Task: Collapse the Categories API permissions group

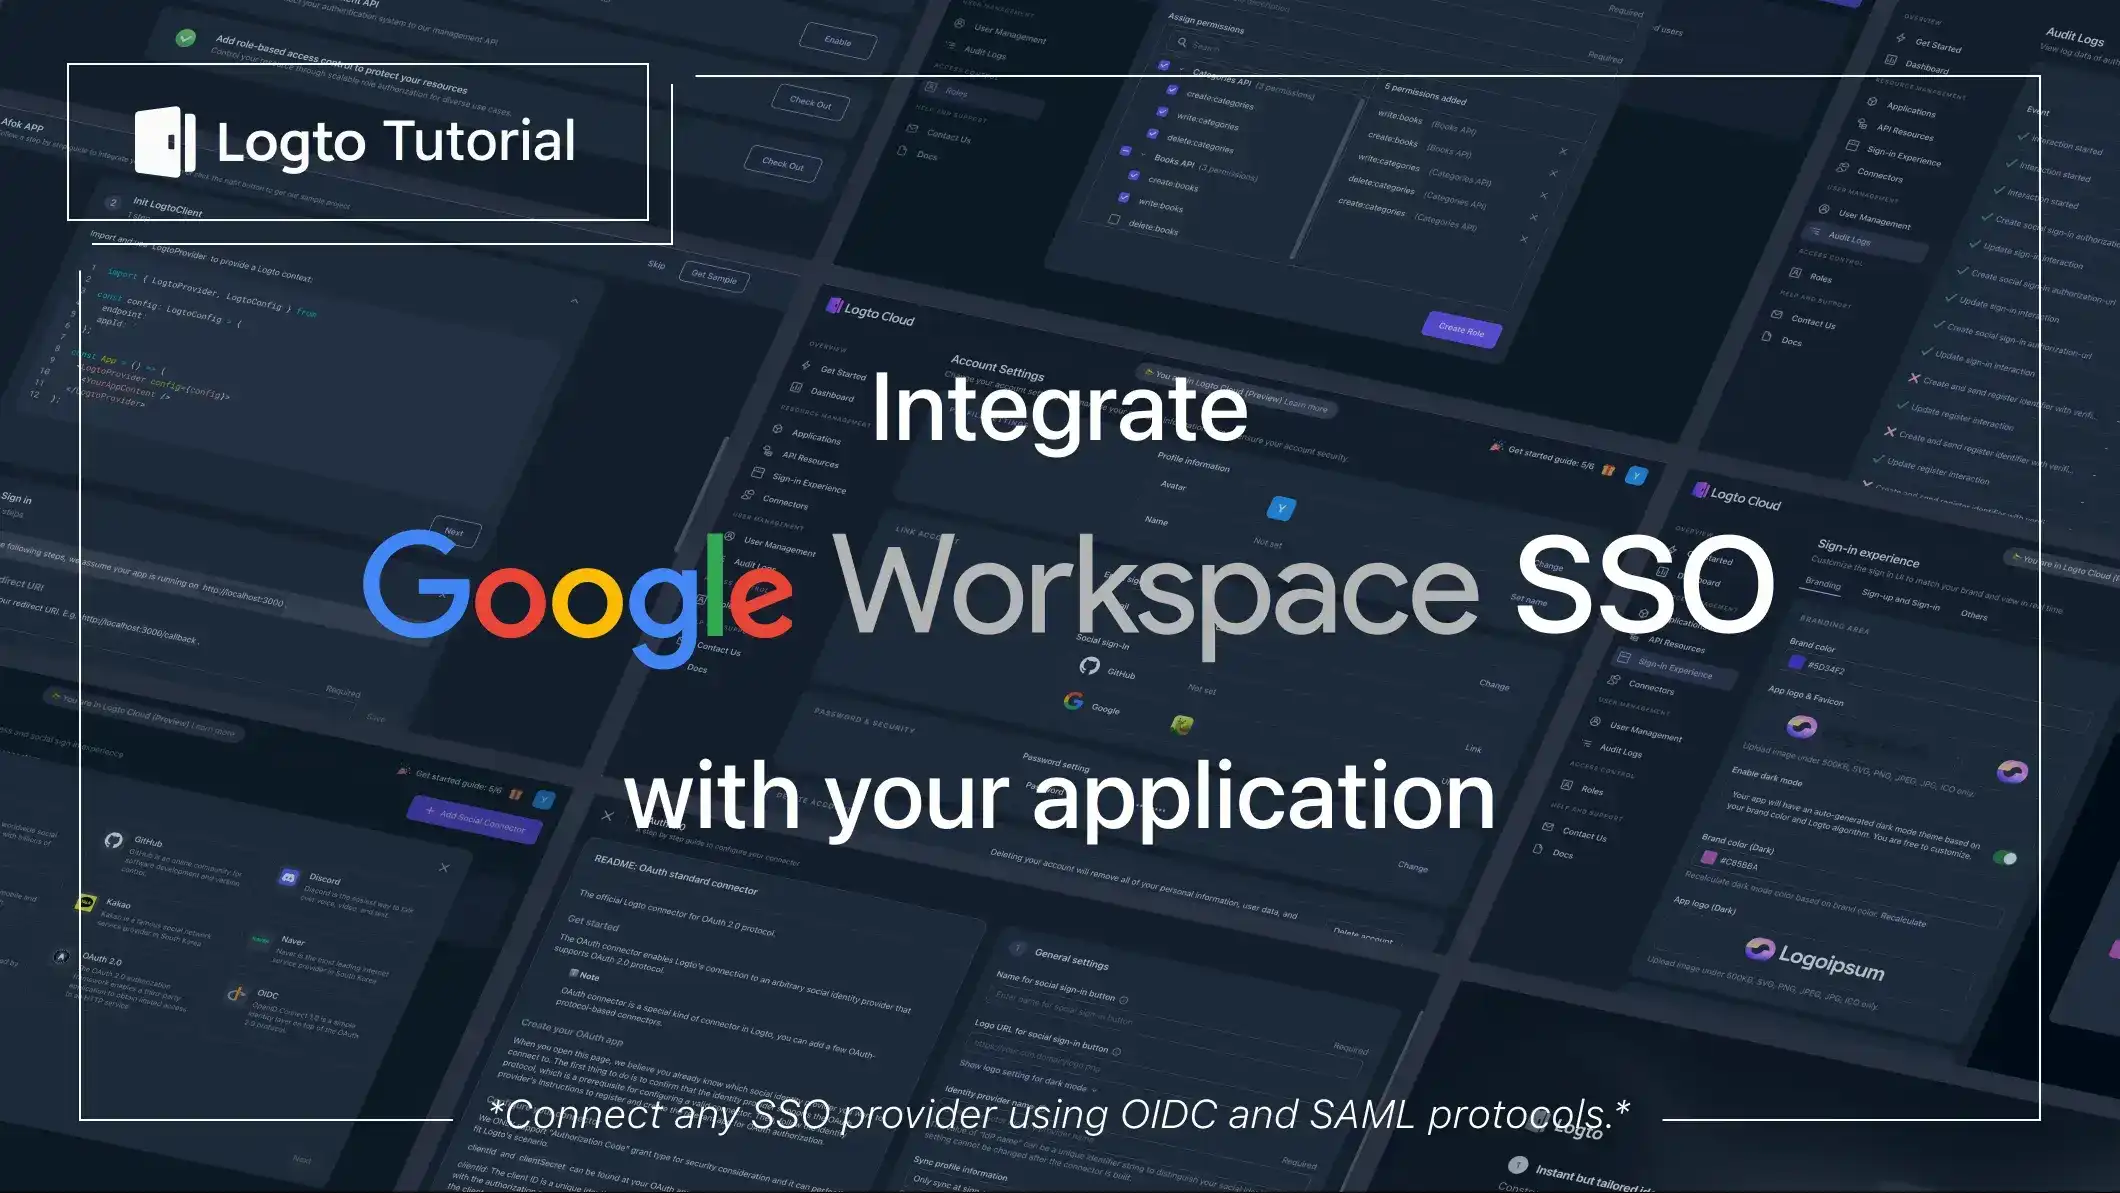Action: pos(1182,68)
